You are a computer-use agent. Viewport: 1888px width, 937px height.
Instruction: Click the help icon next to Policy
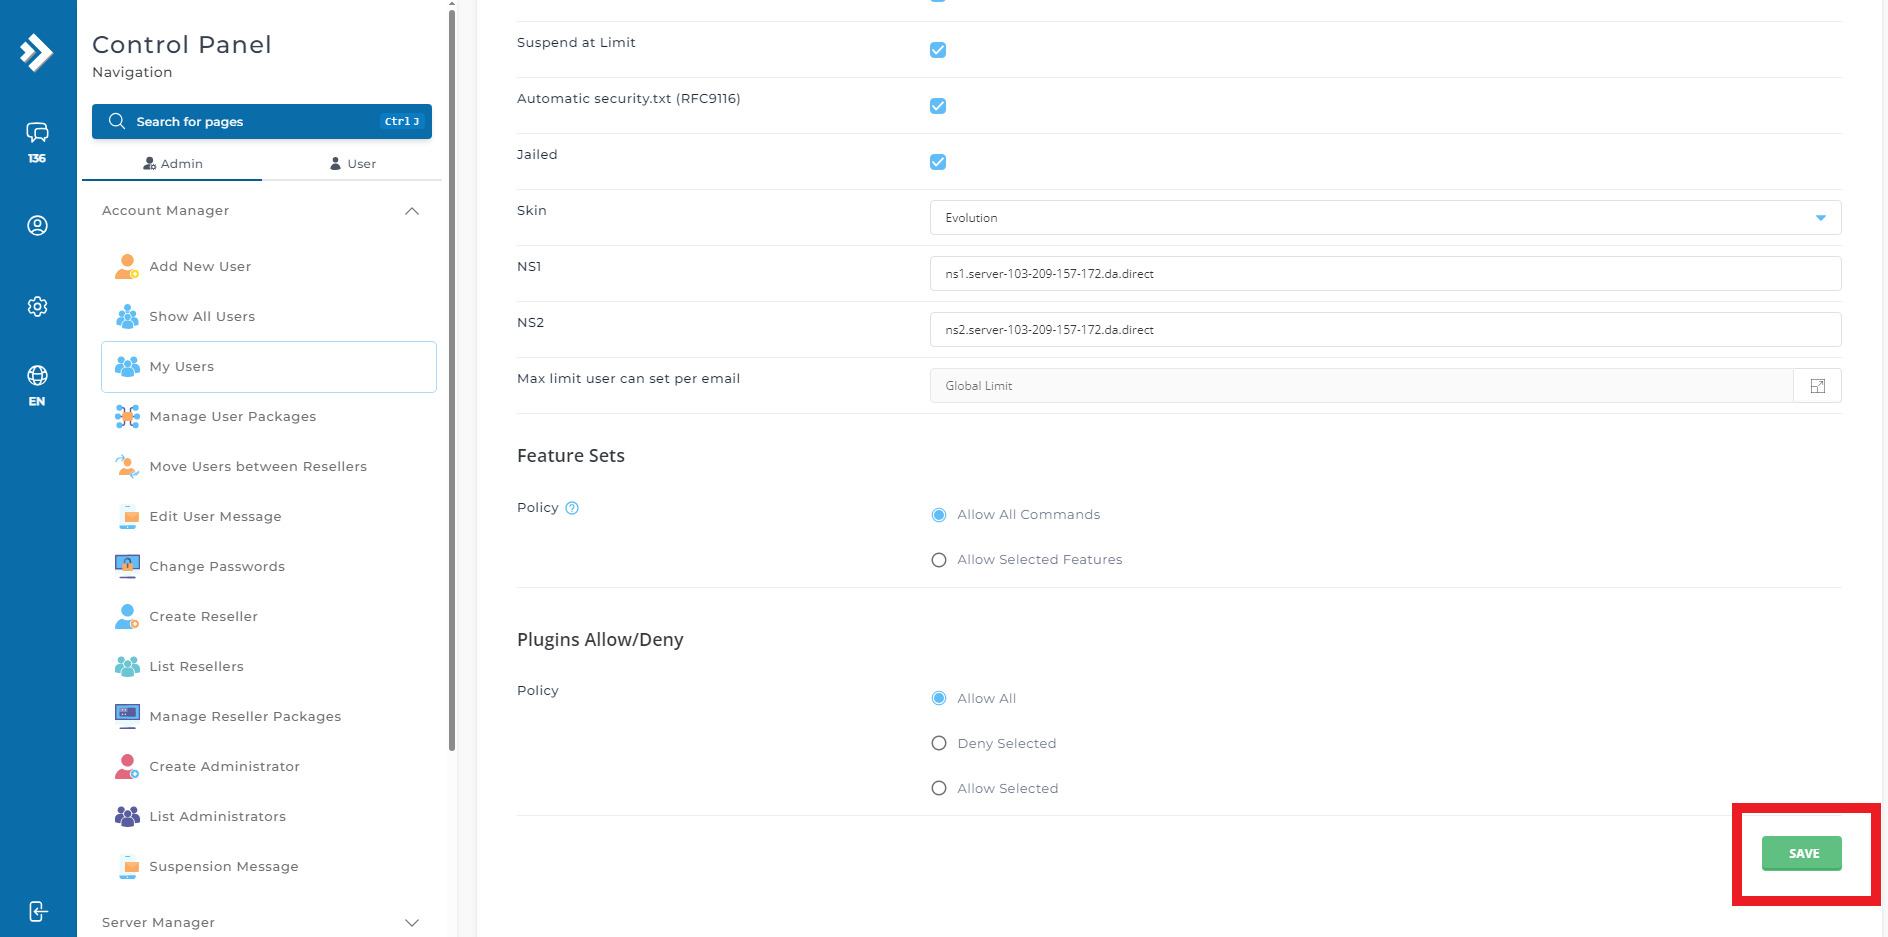click(x=572, y=508)
